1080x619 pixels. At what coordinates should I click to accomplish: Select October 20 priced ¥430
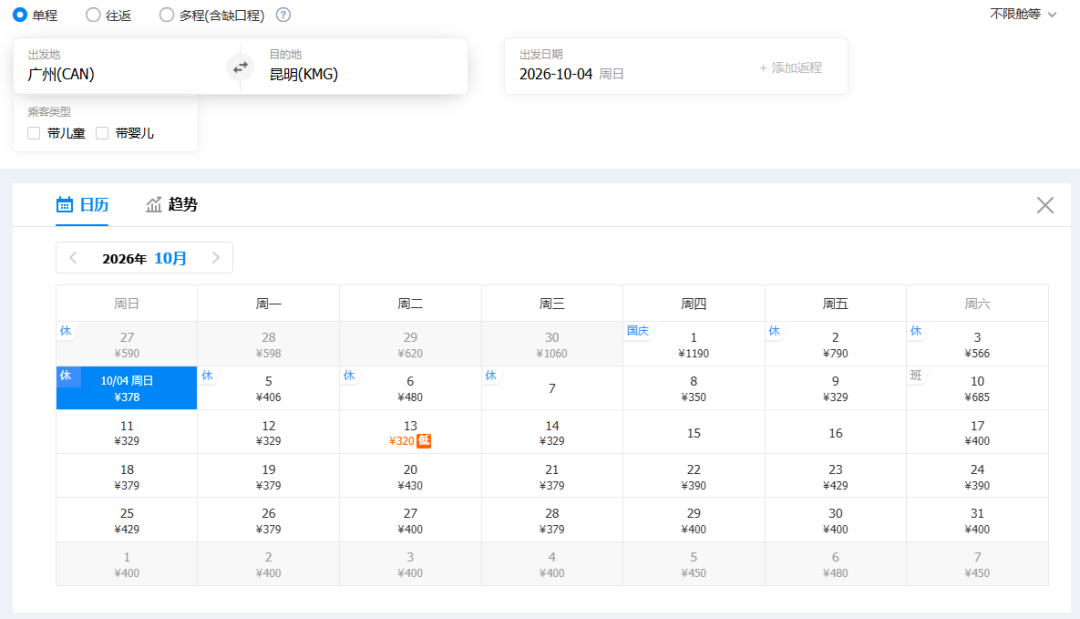(x=410, y=476)
